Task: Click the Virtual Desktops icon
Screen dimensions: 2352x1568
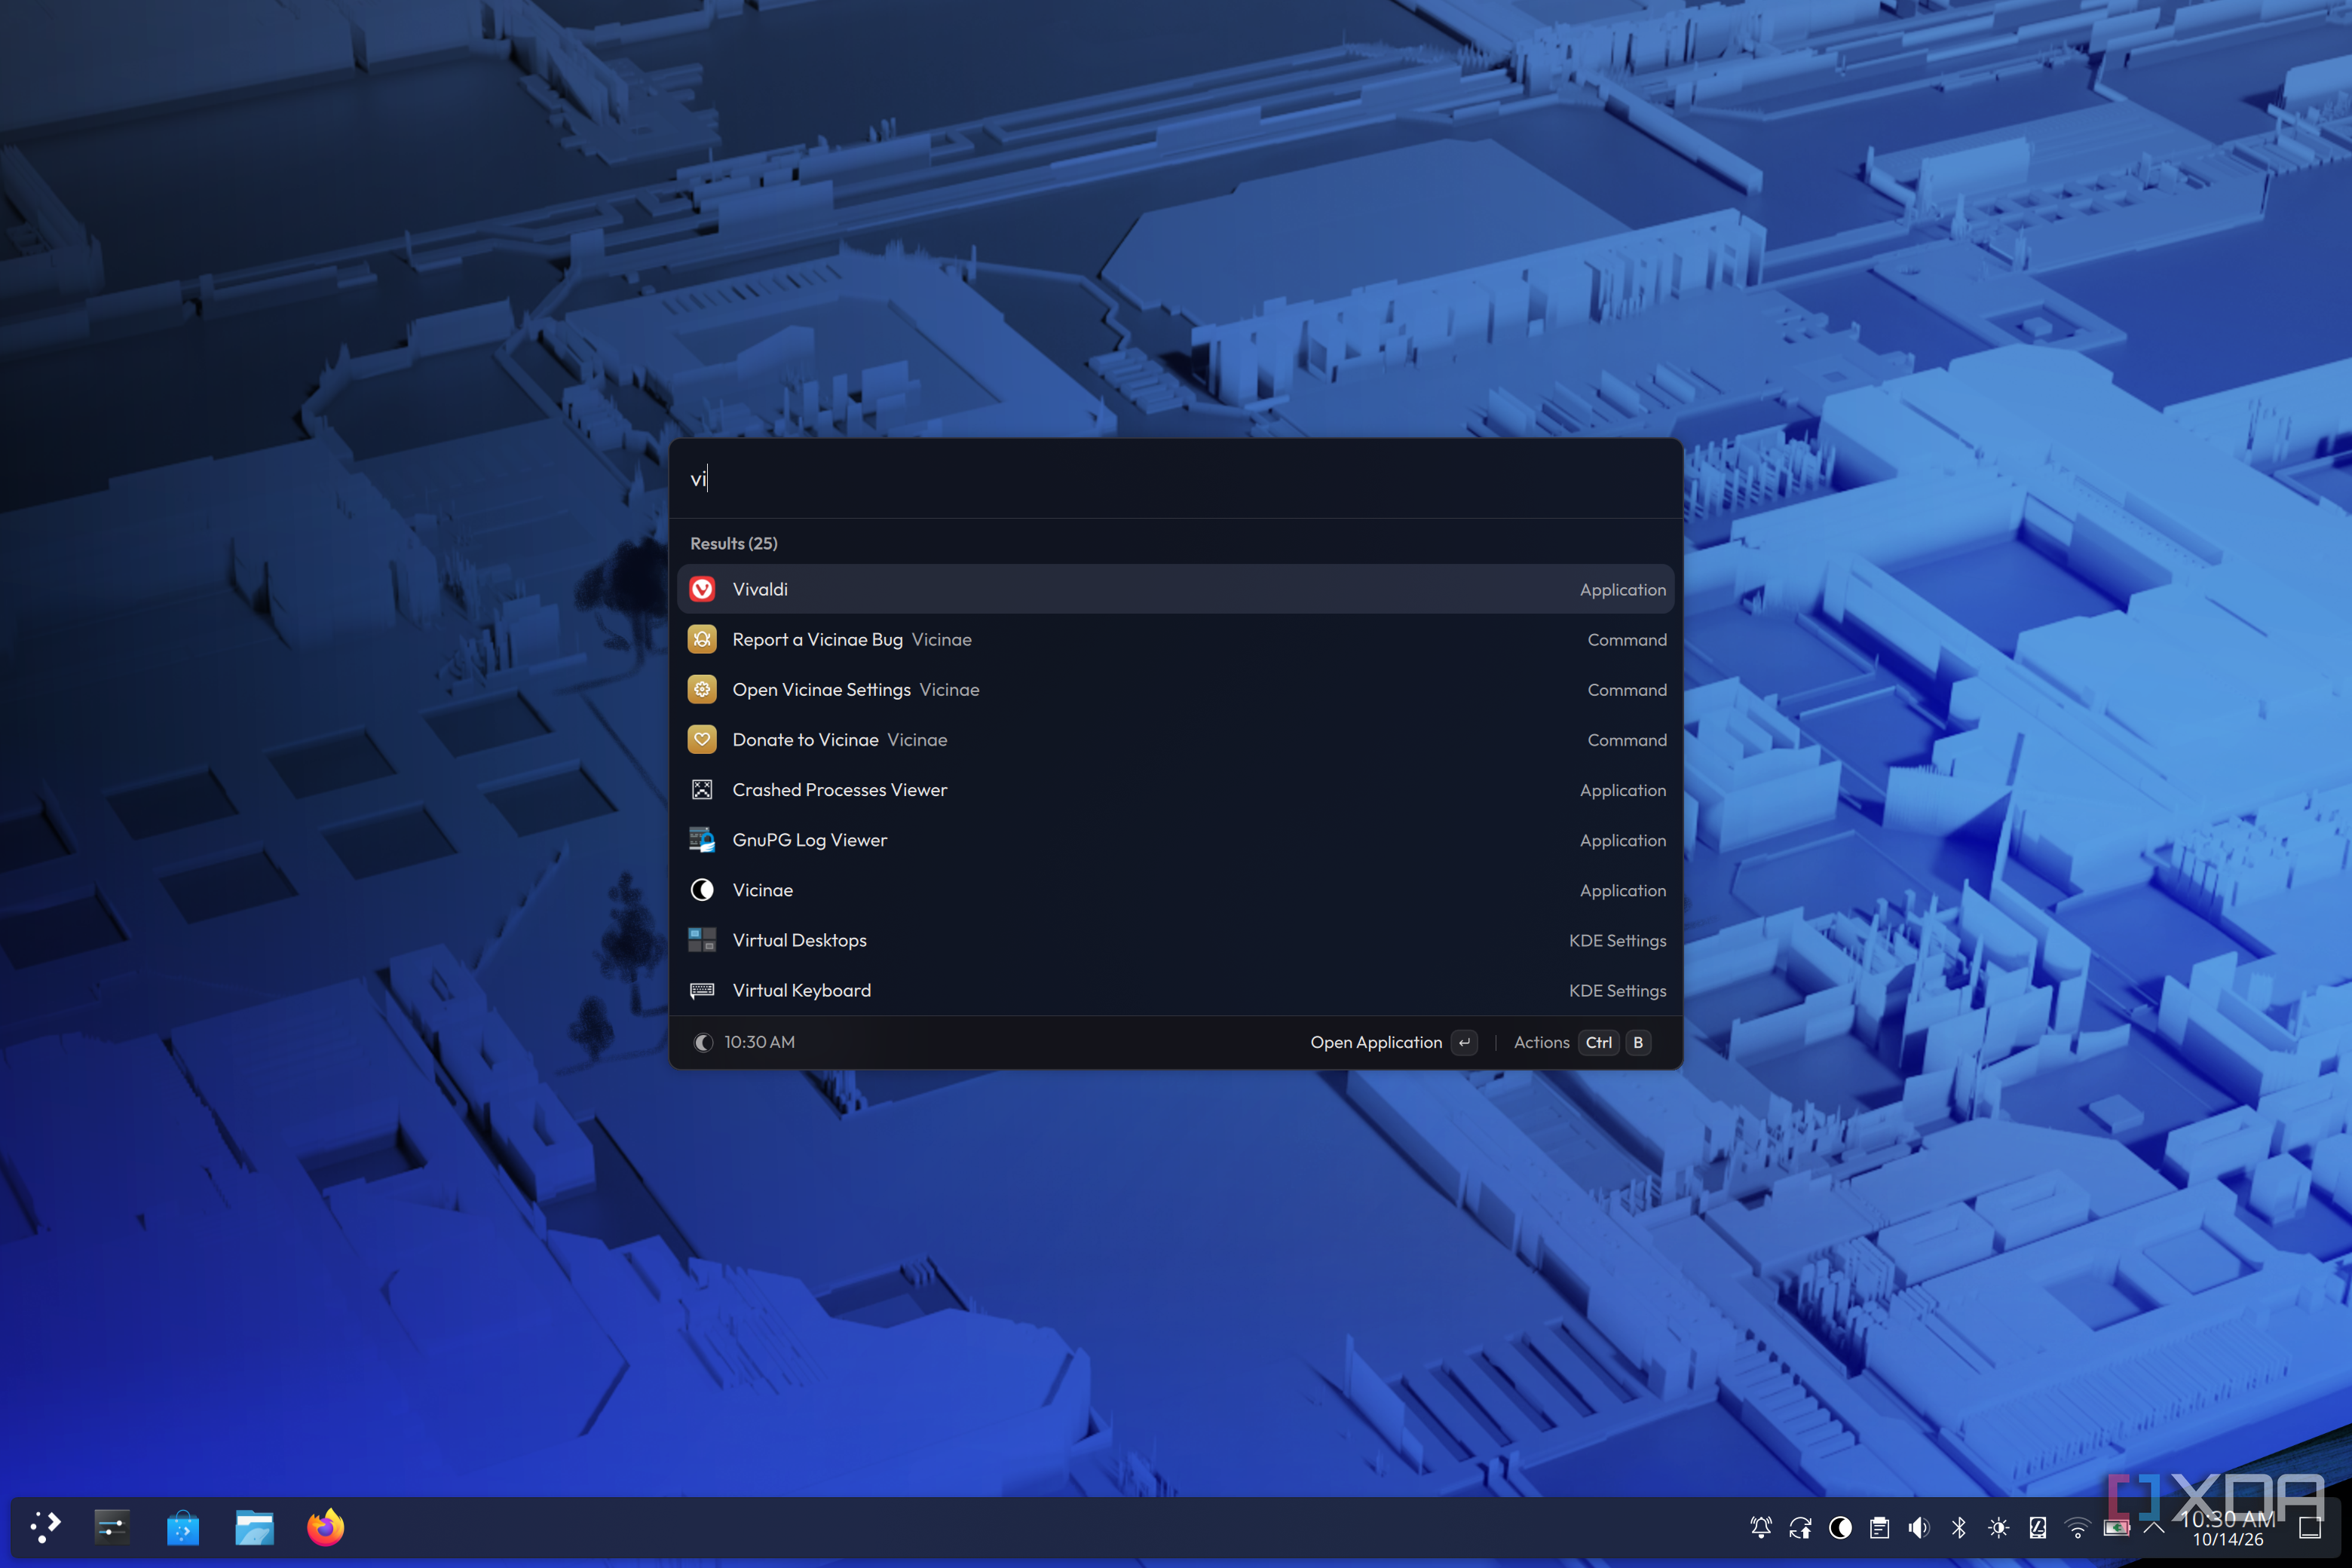Action: [702, 939]
